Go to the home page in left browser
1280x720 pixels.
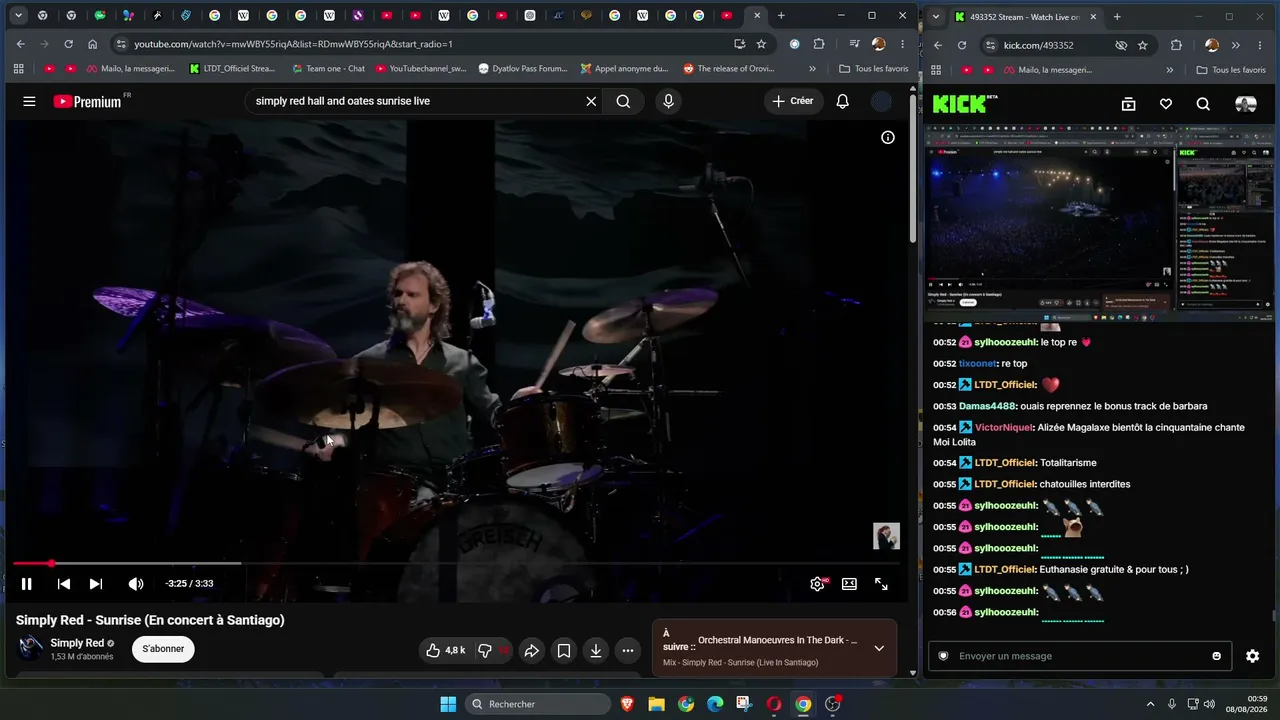(x=92, y=44)
